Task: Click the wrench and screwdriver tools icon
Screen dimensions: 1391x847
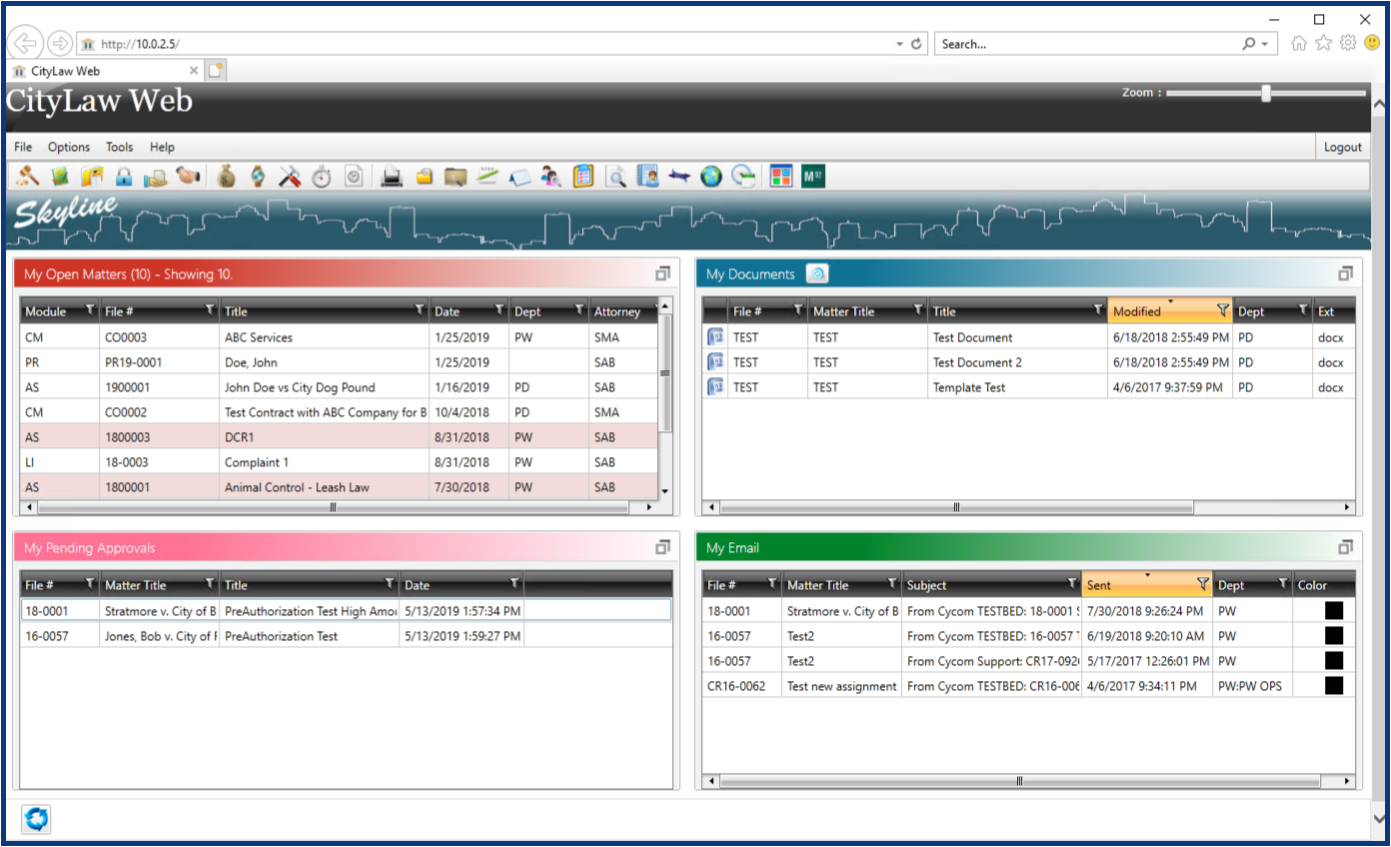Action: (290, 176)
